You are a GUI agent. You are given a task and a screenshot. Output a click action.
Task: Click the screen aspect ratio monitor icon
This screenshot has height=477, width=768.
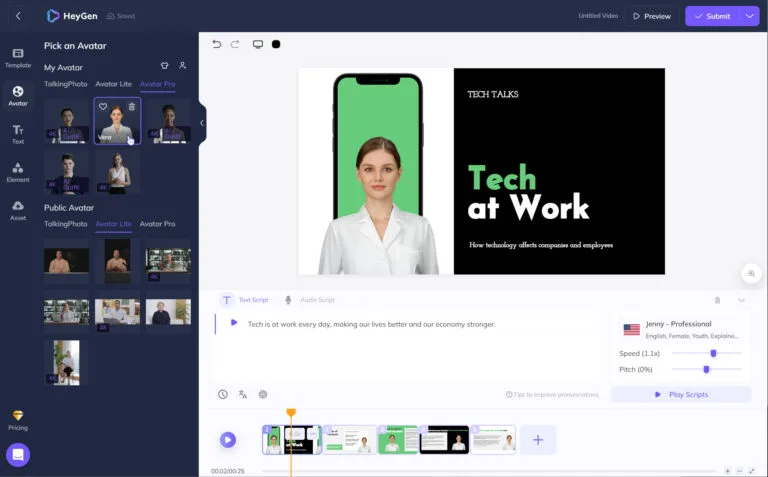[x=258, y=44]
